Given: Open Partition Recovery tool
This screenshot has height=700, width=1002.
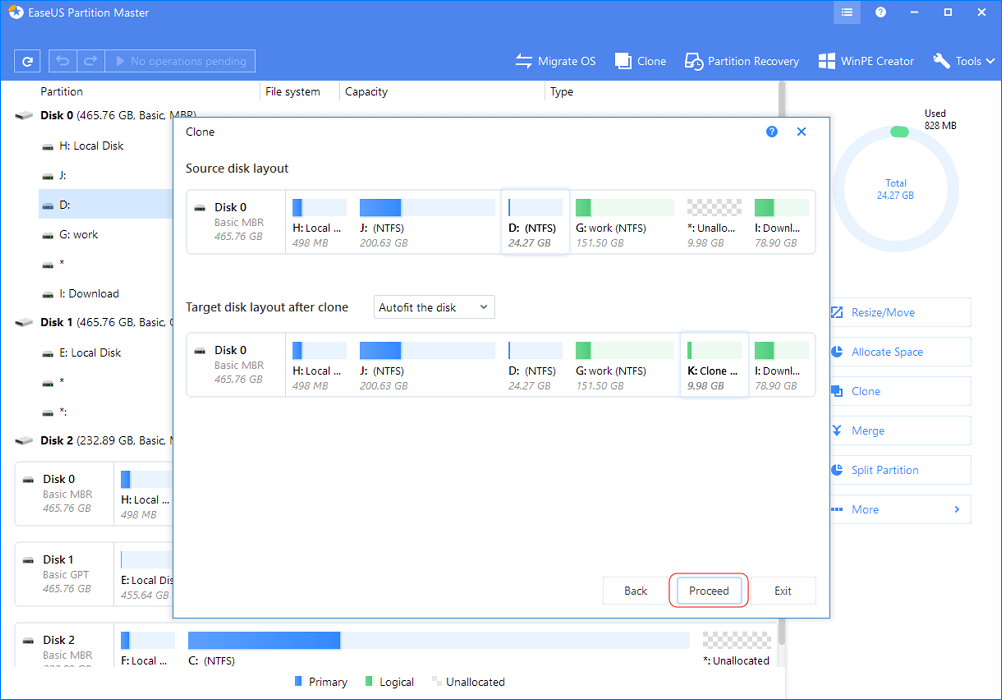Looking at the screenshot, I should point(742,61).
